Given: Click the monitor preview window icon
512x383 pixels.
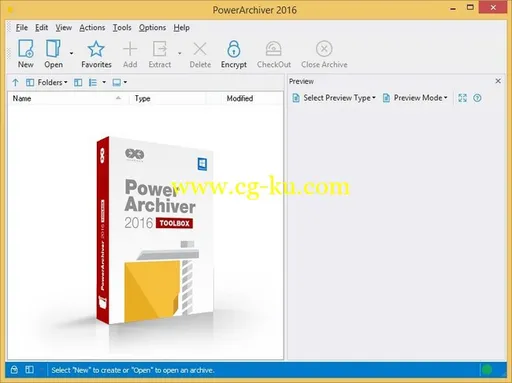Looking at the screenshot, I should [117, 82].
